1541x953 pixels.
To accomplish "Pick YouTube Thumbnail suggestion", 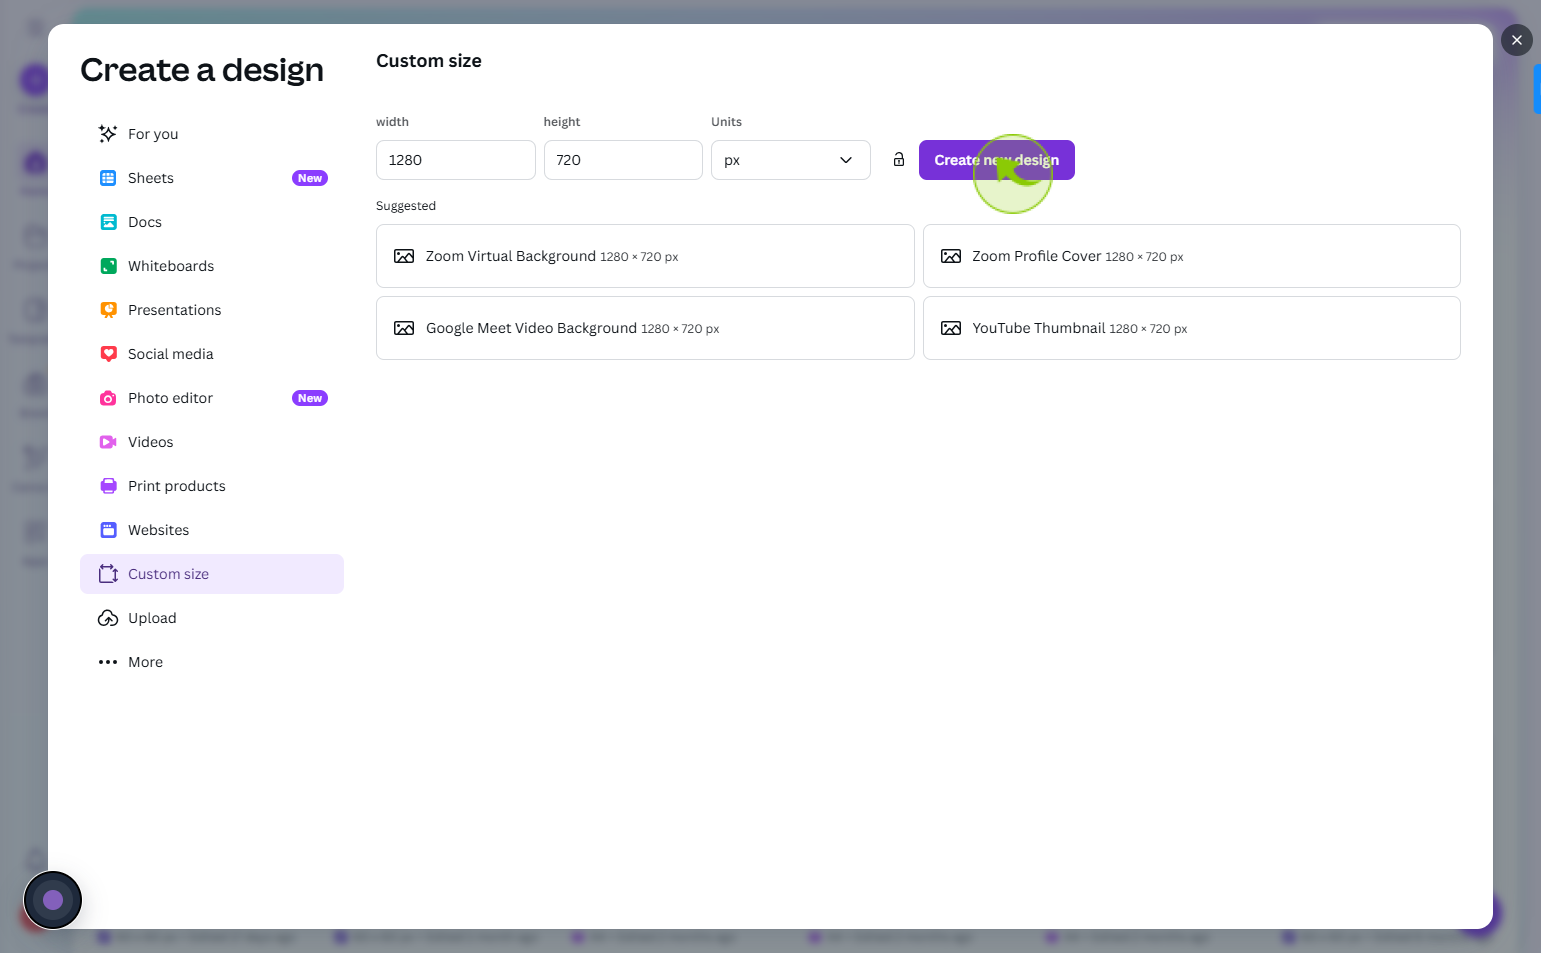I will click(1191, 328).
